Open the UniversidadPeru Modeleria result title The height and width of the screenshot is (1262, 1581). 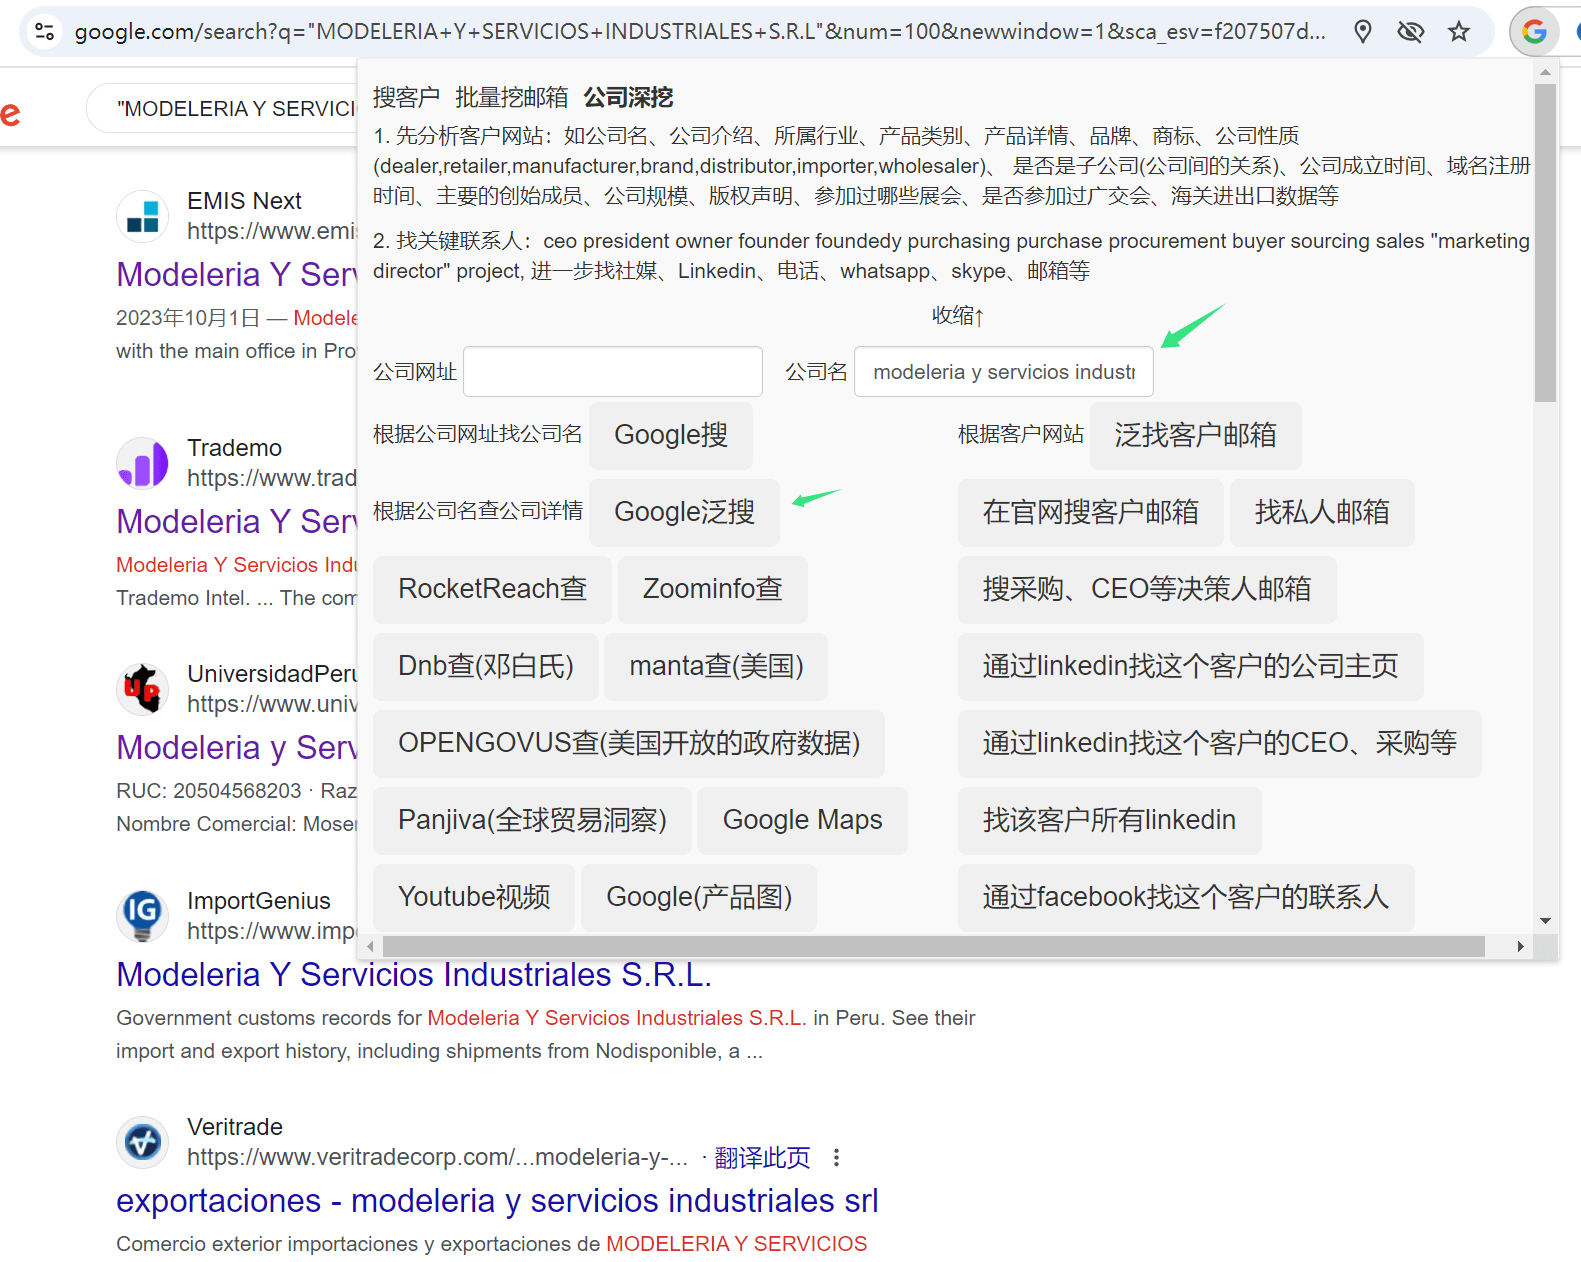237,748
